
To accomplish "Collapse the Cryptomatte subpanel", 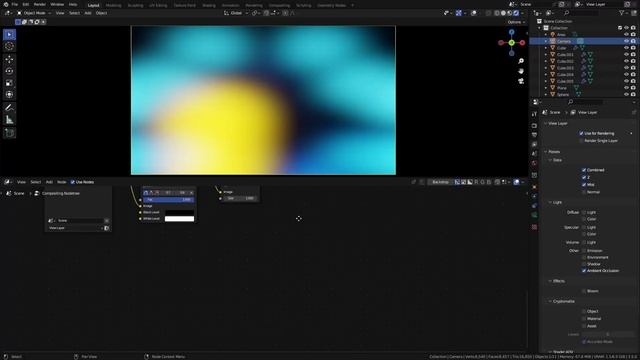I will (550, 301).
